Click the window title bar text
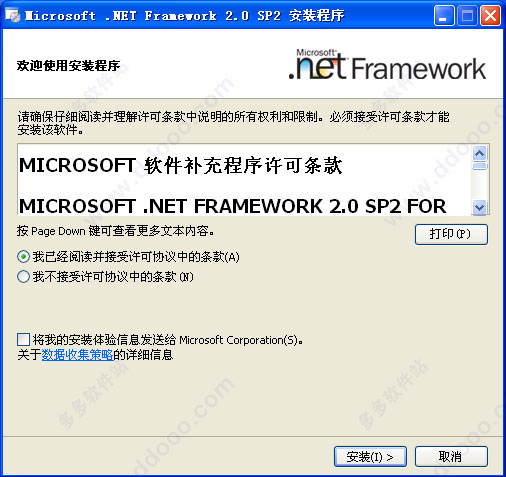Viewport: 506px width, 477px height. 184,16
